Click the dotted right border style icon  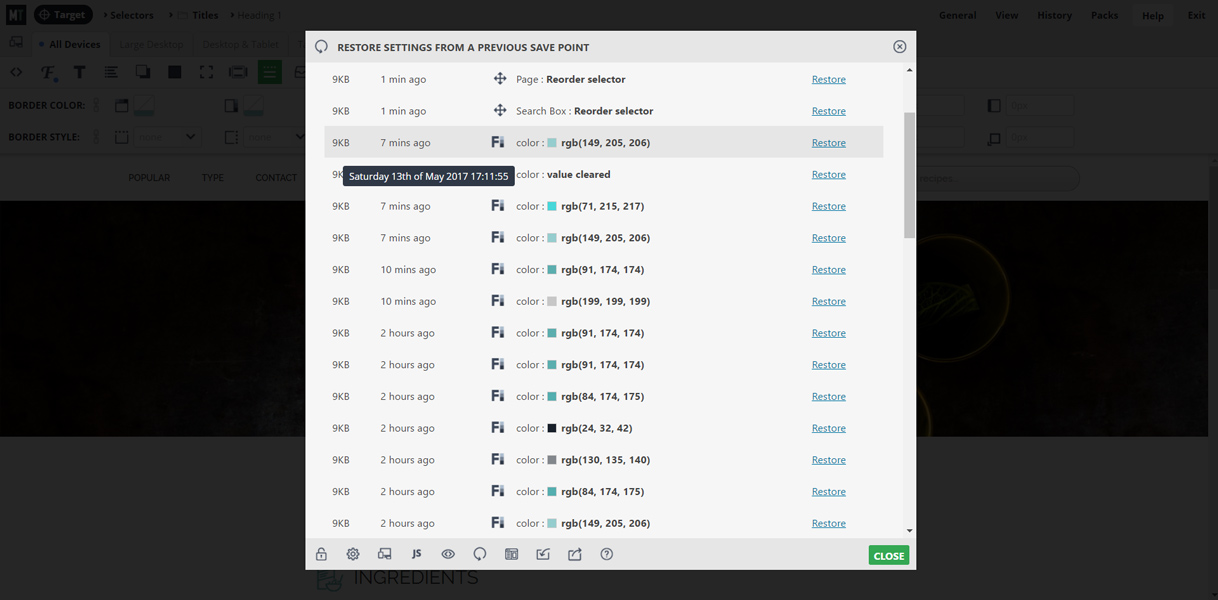coord(231,137)
